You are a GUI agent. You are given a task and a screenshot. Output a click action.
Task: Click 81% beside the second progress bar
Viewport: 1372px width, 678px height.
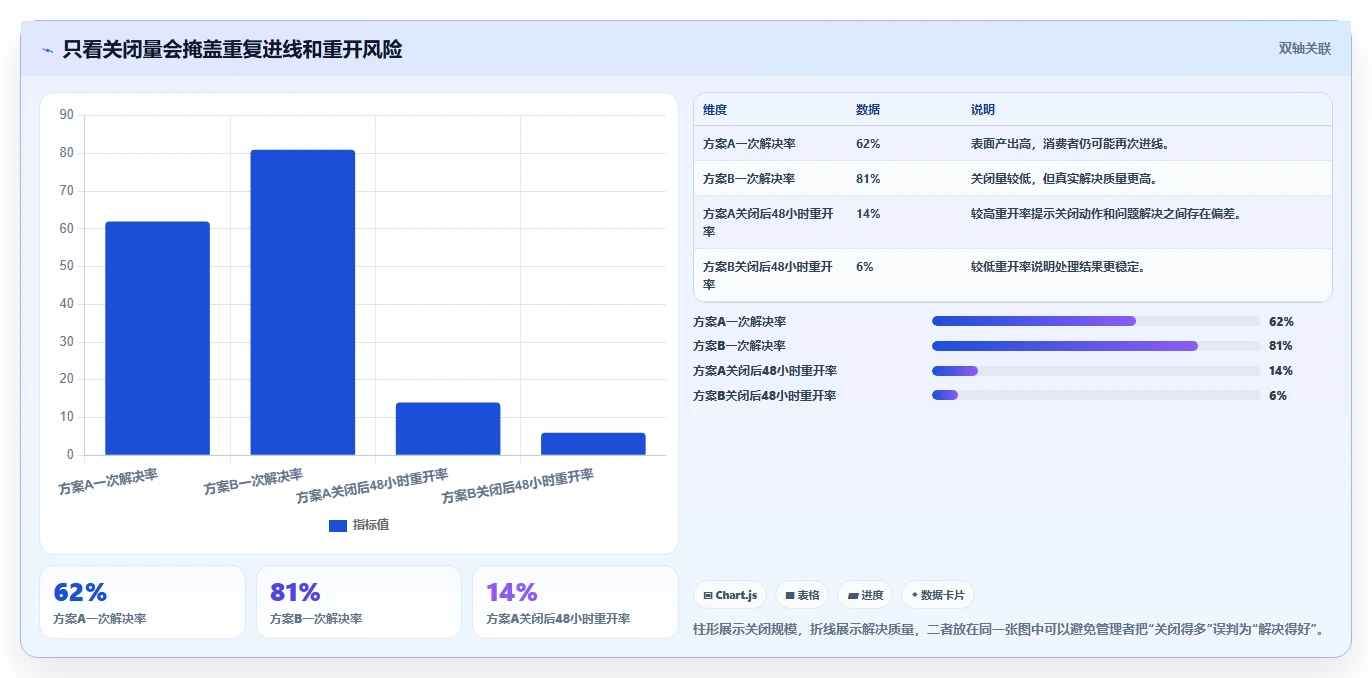pyautogui.click(x=1280, y=346)
